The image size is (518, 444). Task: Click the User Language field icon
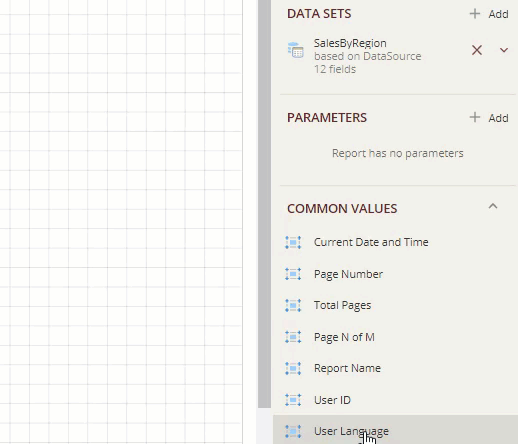click(293, 431)
